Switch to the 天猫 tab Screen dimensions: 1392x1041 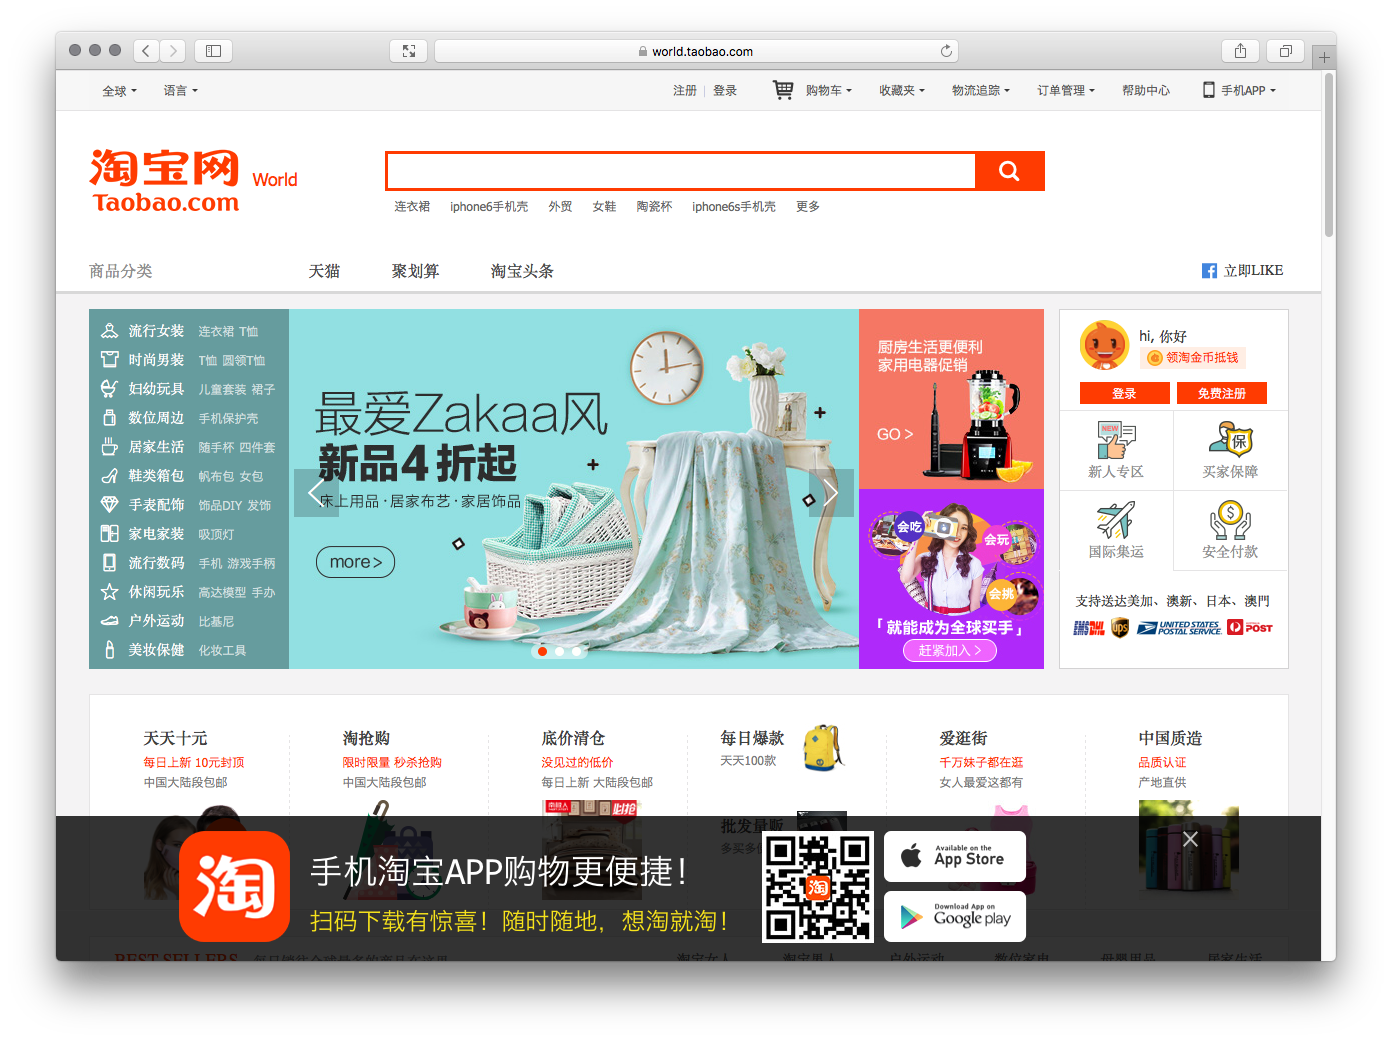[324, 271]
